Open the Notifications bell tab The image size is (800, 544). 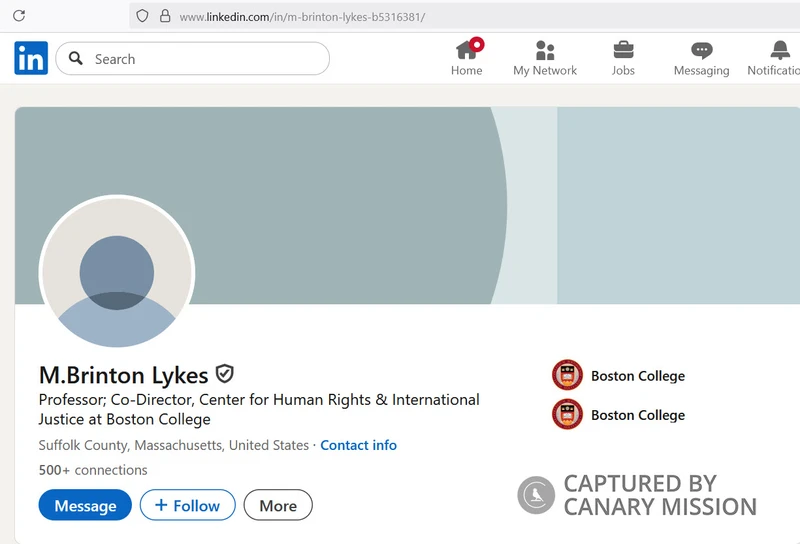click(x=773, y=58)
